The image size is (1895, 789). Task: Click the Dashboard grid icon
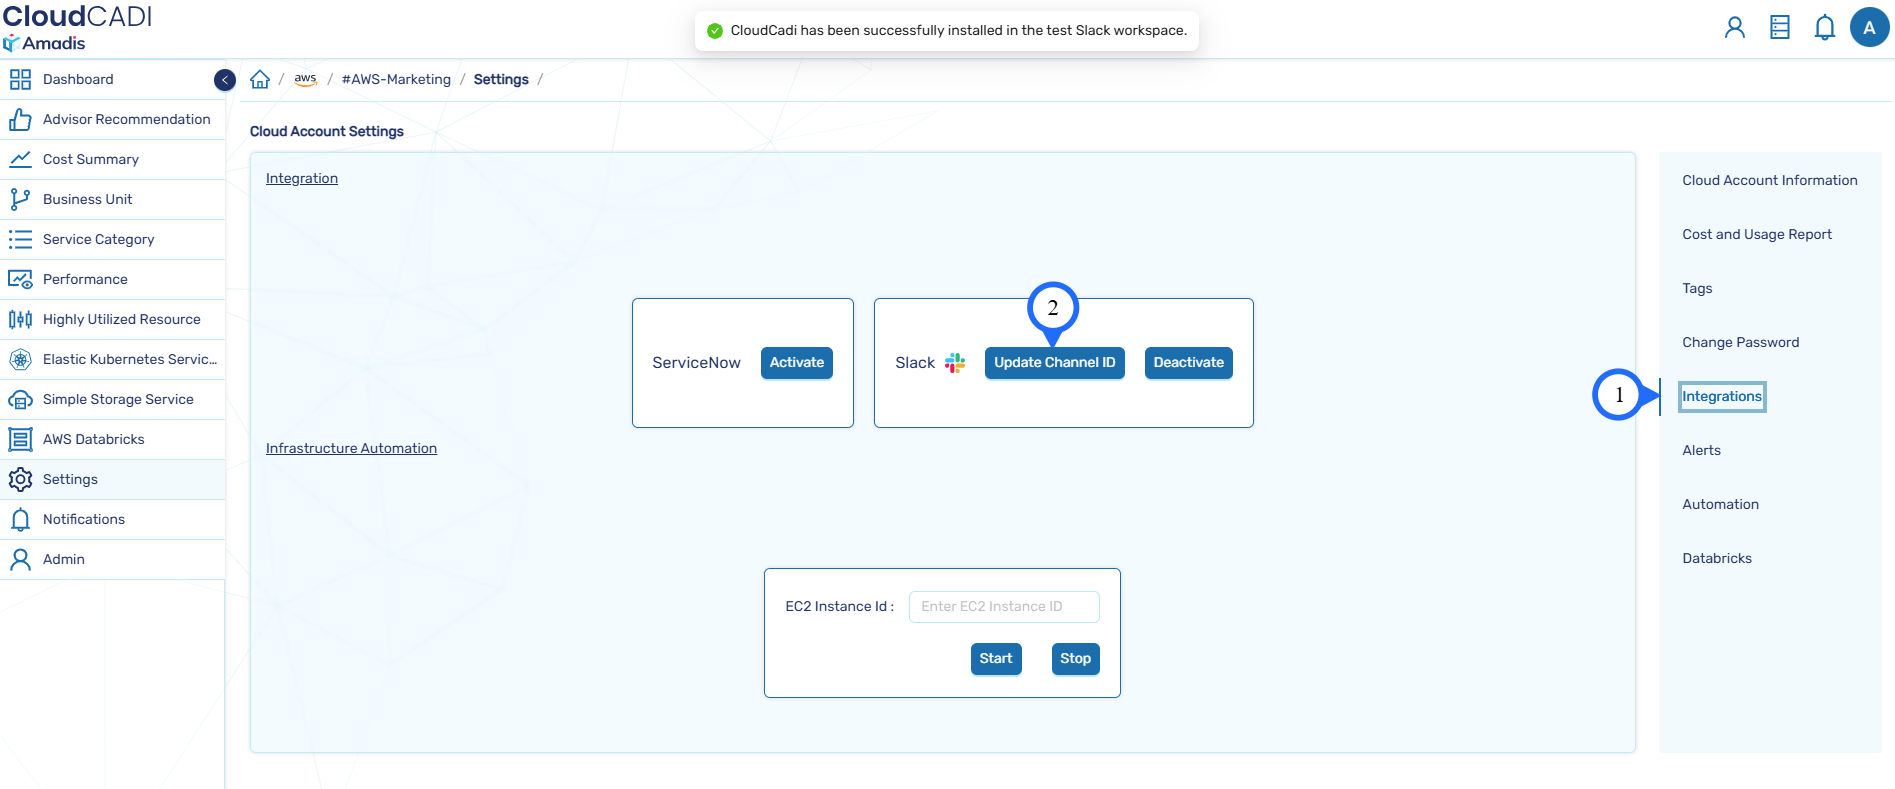point(20,80)
